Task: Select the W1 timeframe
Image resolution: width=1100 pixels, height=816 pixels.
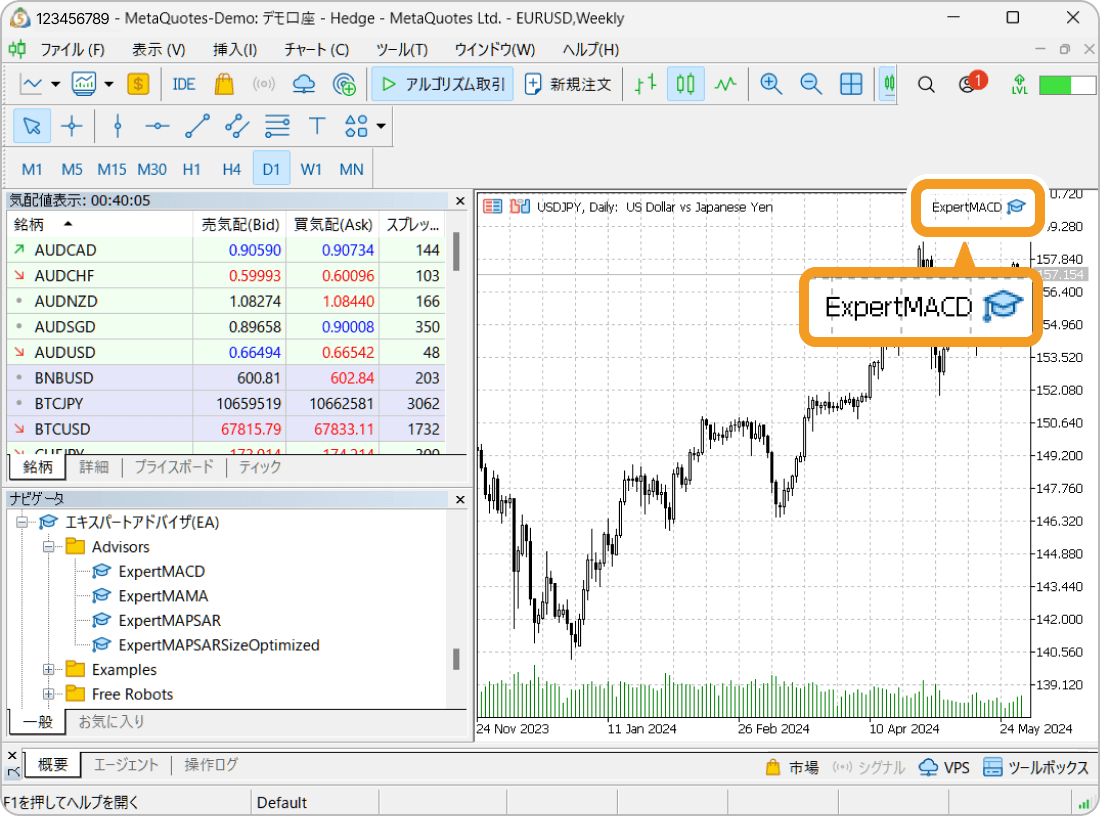Action: pos(311,169)
